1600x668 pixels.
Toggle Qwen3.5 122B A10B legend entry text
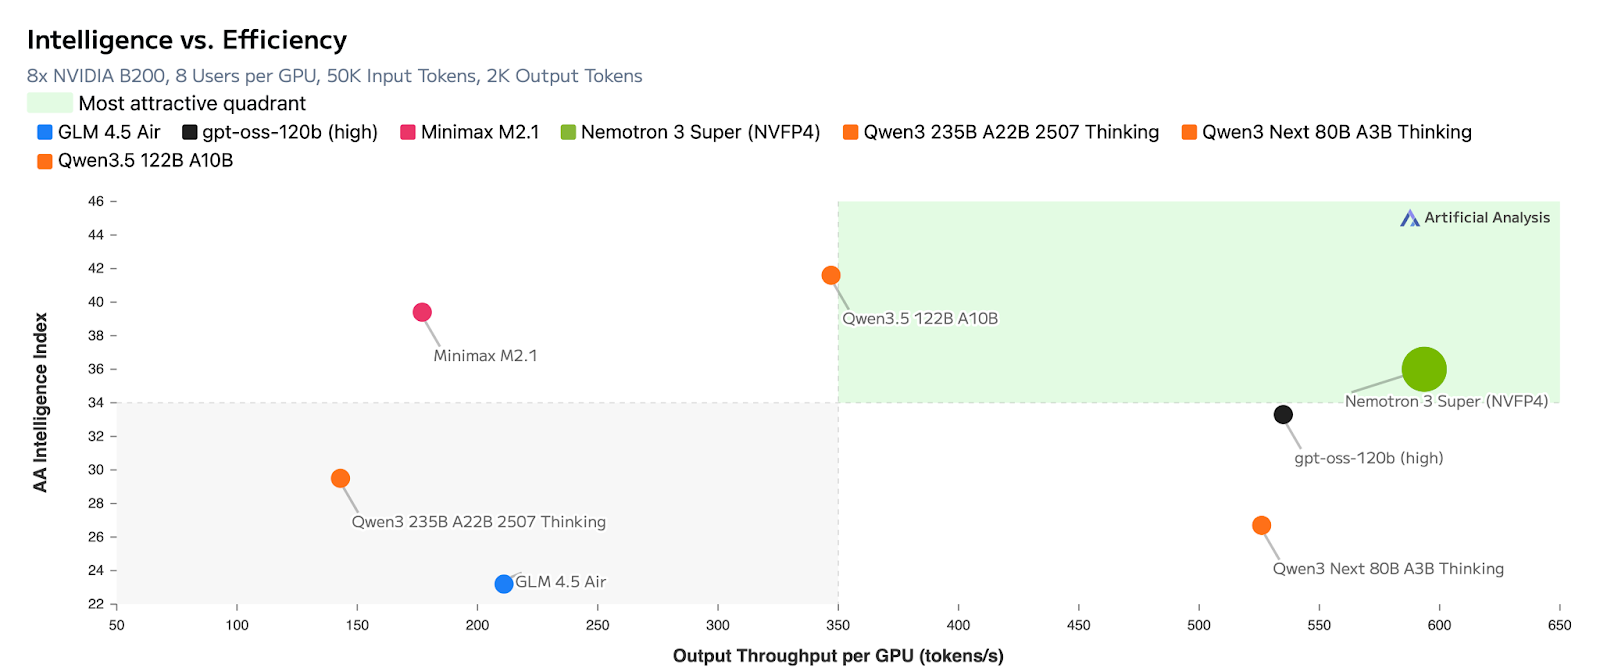[x=145, y=160]
